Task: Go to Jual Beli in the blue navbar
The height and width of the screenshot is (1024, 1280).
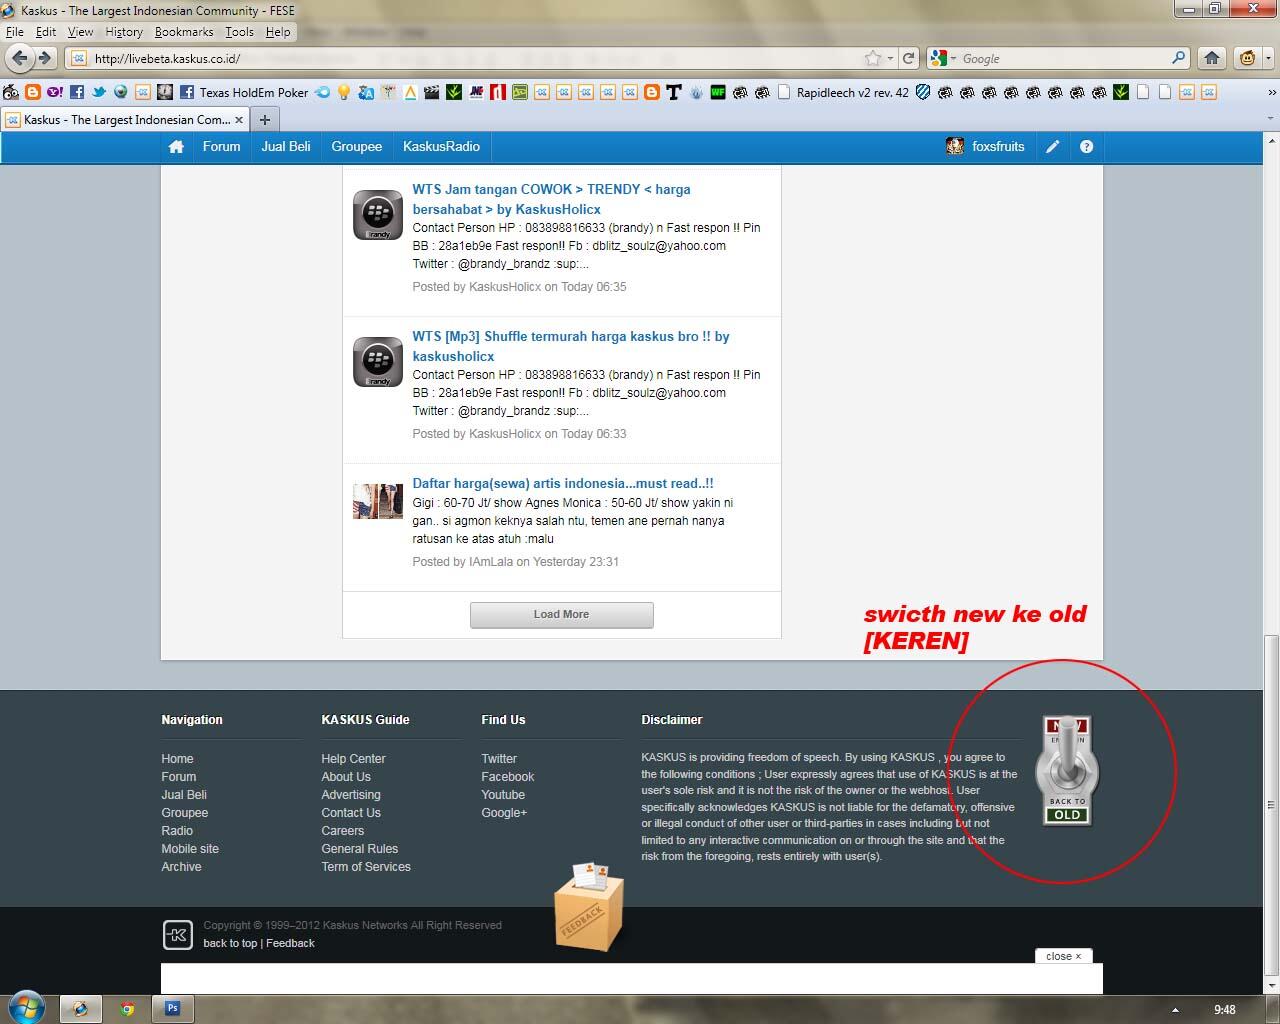Action: coord(286,147)
